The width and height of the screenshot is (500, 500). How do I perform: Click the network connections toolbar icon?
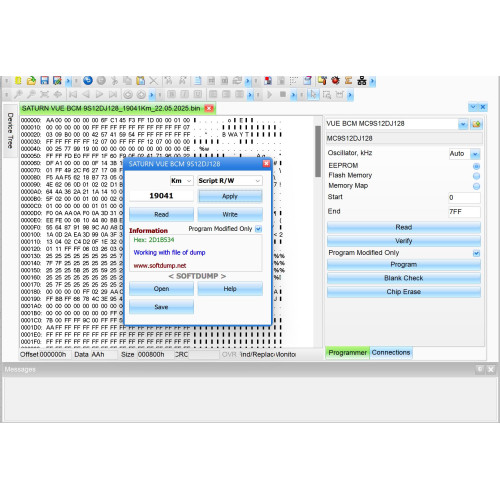(x=362, y=80)
